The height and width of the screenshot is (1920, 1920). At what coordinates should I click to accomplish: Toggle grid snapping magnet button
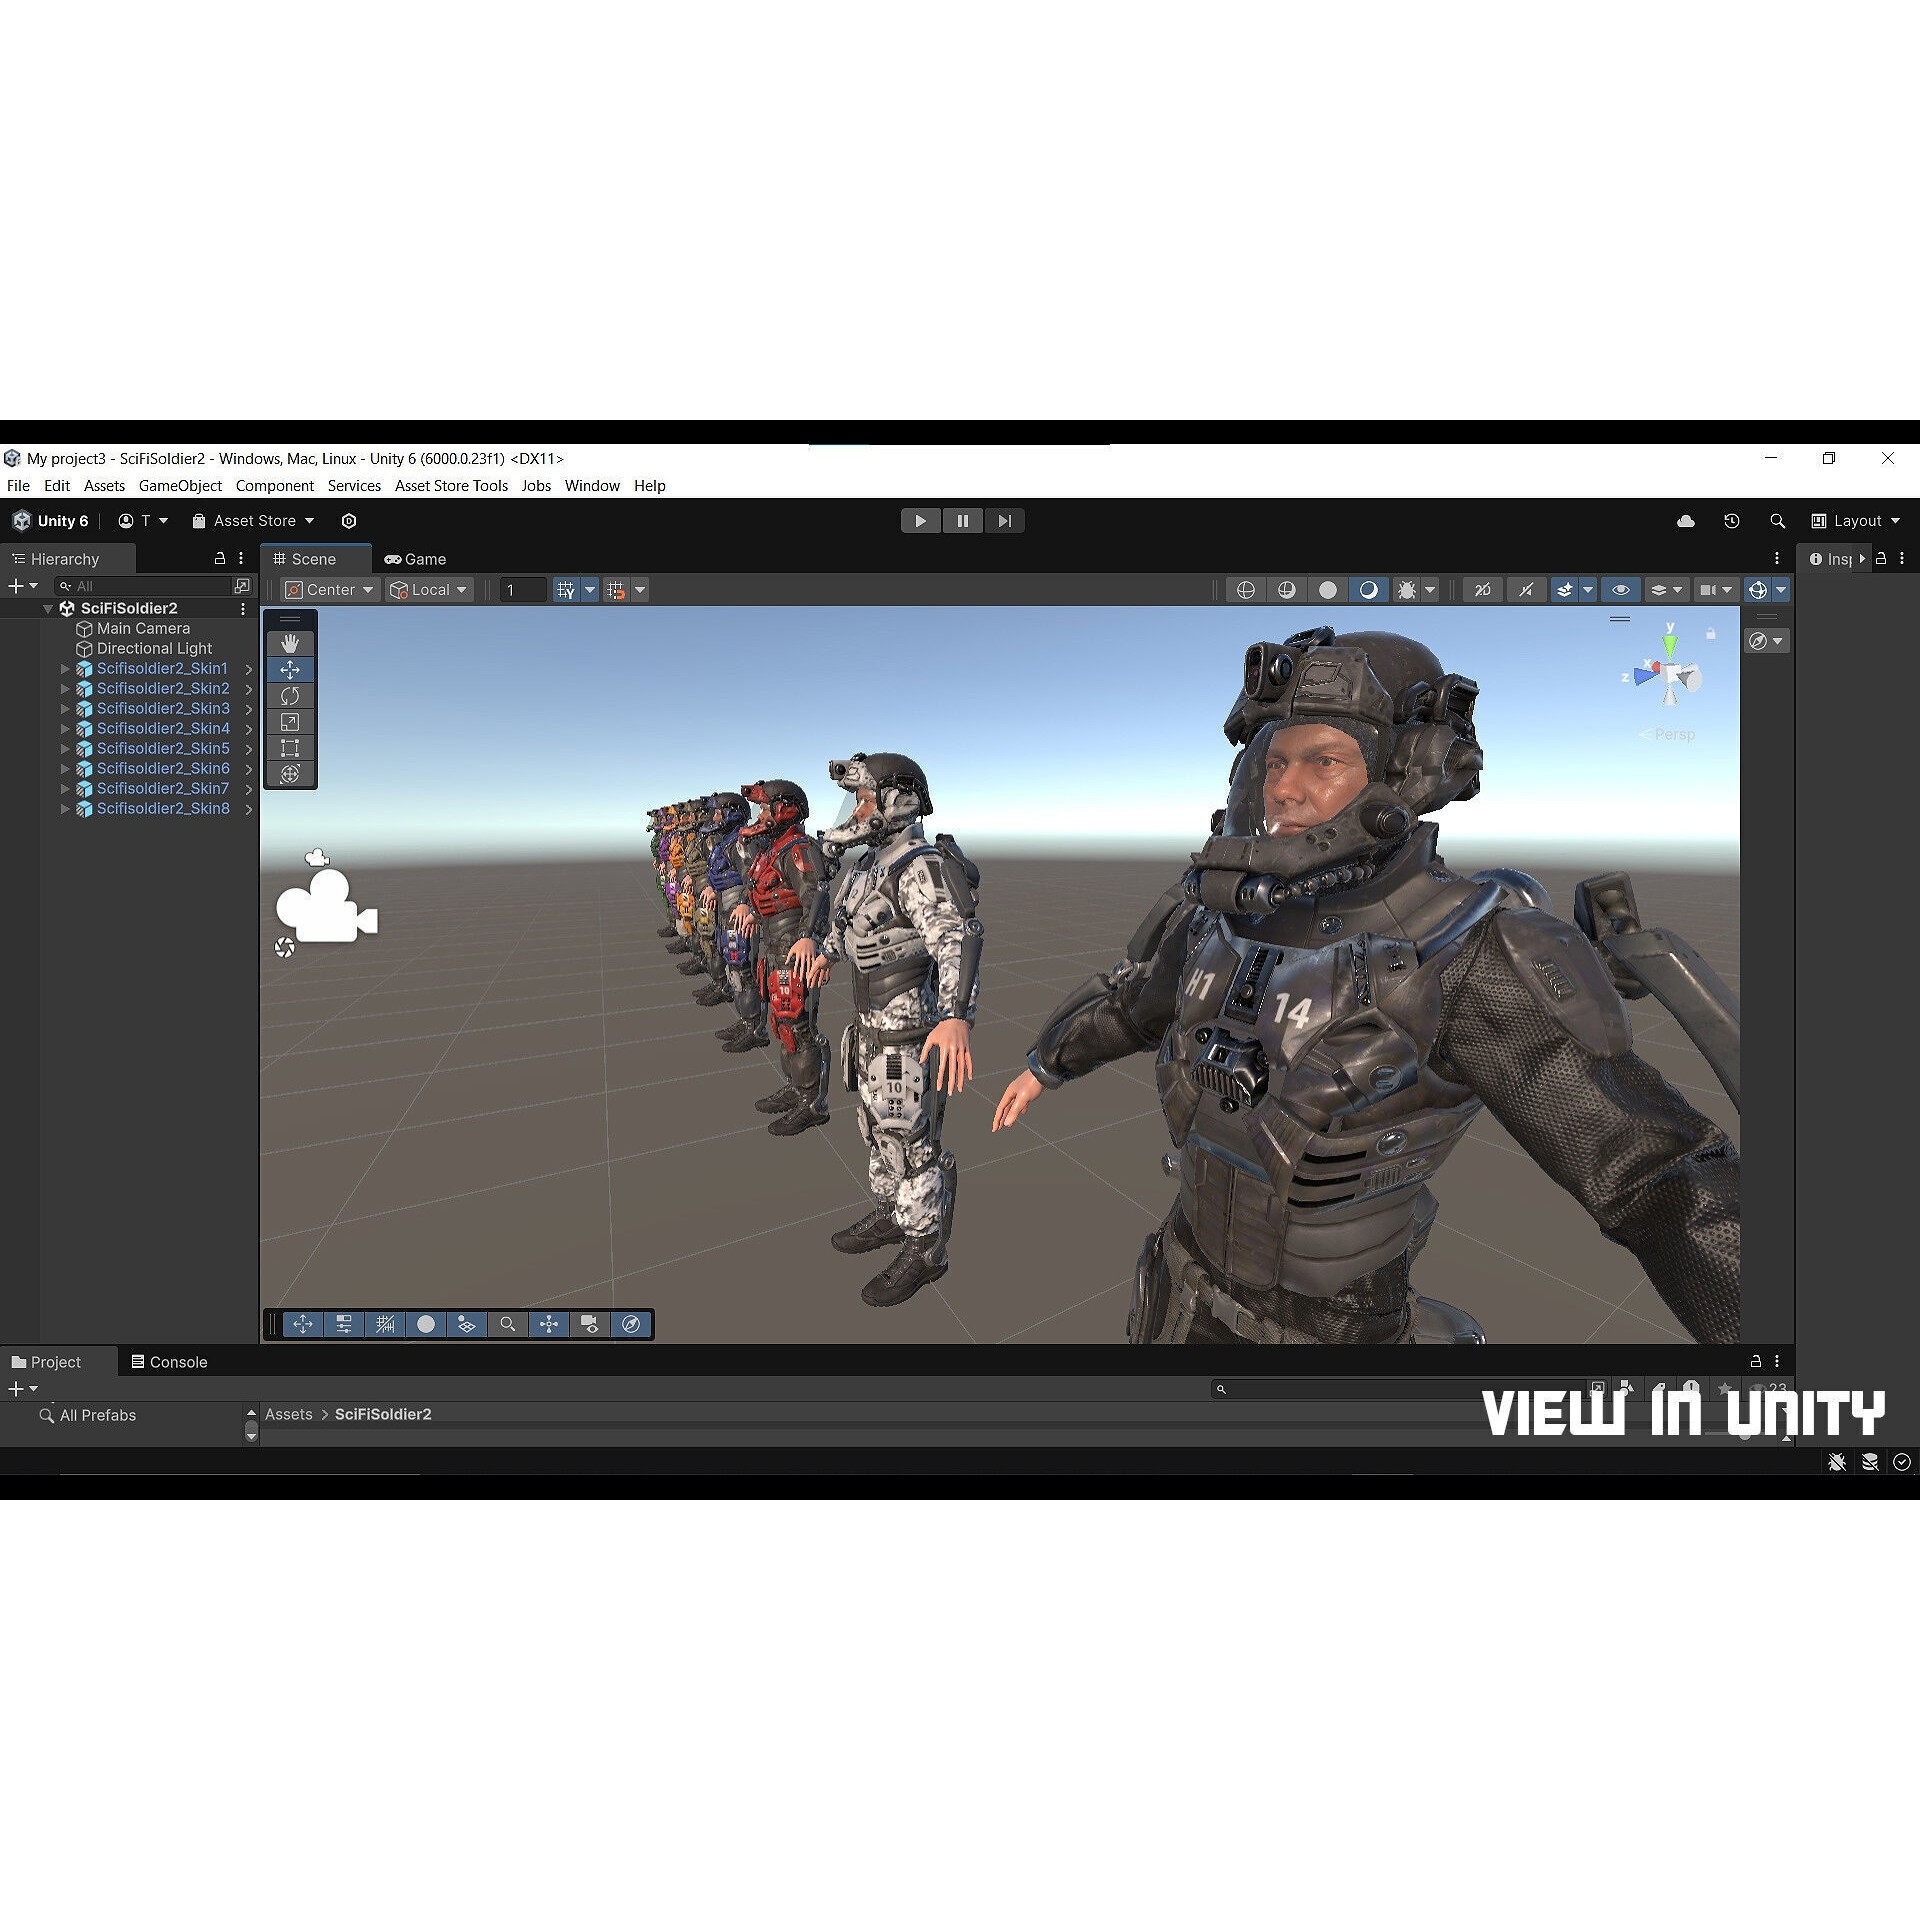(616, 590)
